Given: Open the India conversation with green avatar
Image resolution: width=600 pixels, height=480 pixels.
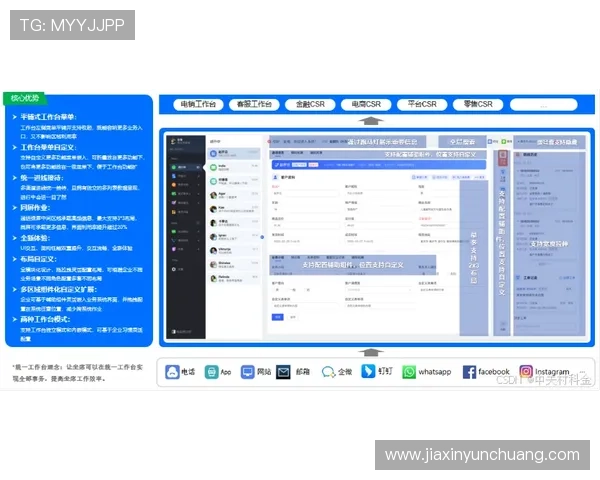Looking at the screenshot, I should click(x=234, y=168).
